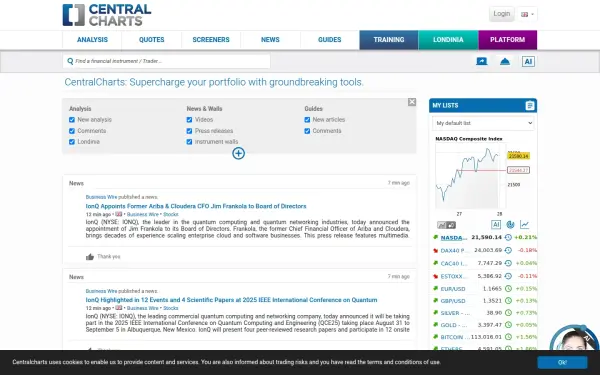600x375 pixels.
Task: Uncheck the New articles checkbox
Action: [x=307, y=120]
